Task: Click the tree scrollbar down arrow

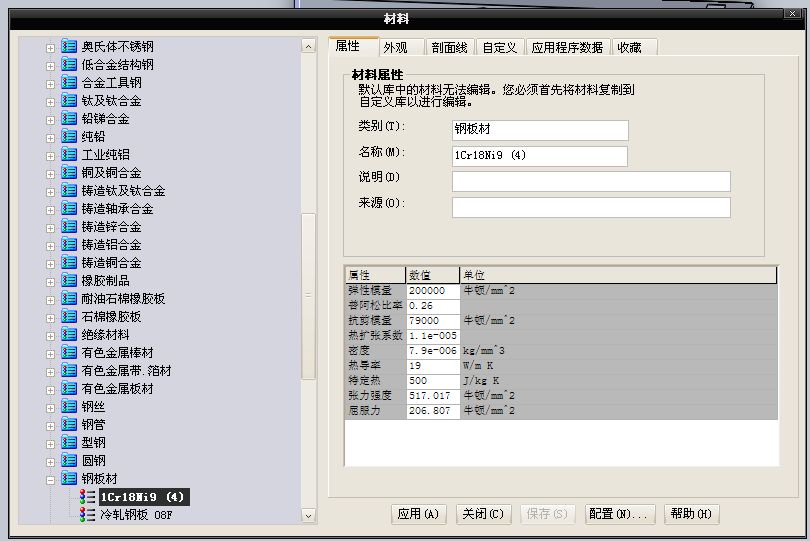Action: (x=308, y=515)
